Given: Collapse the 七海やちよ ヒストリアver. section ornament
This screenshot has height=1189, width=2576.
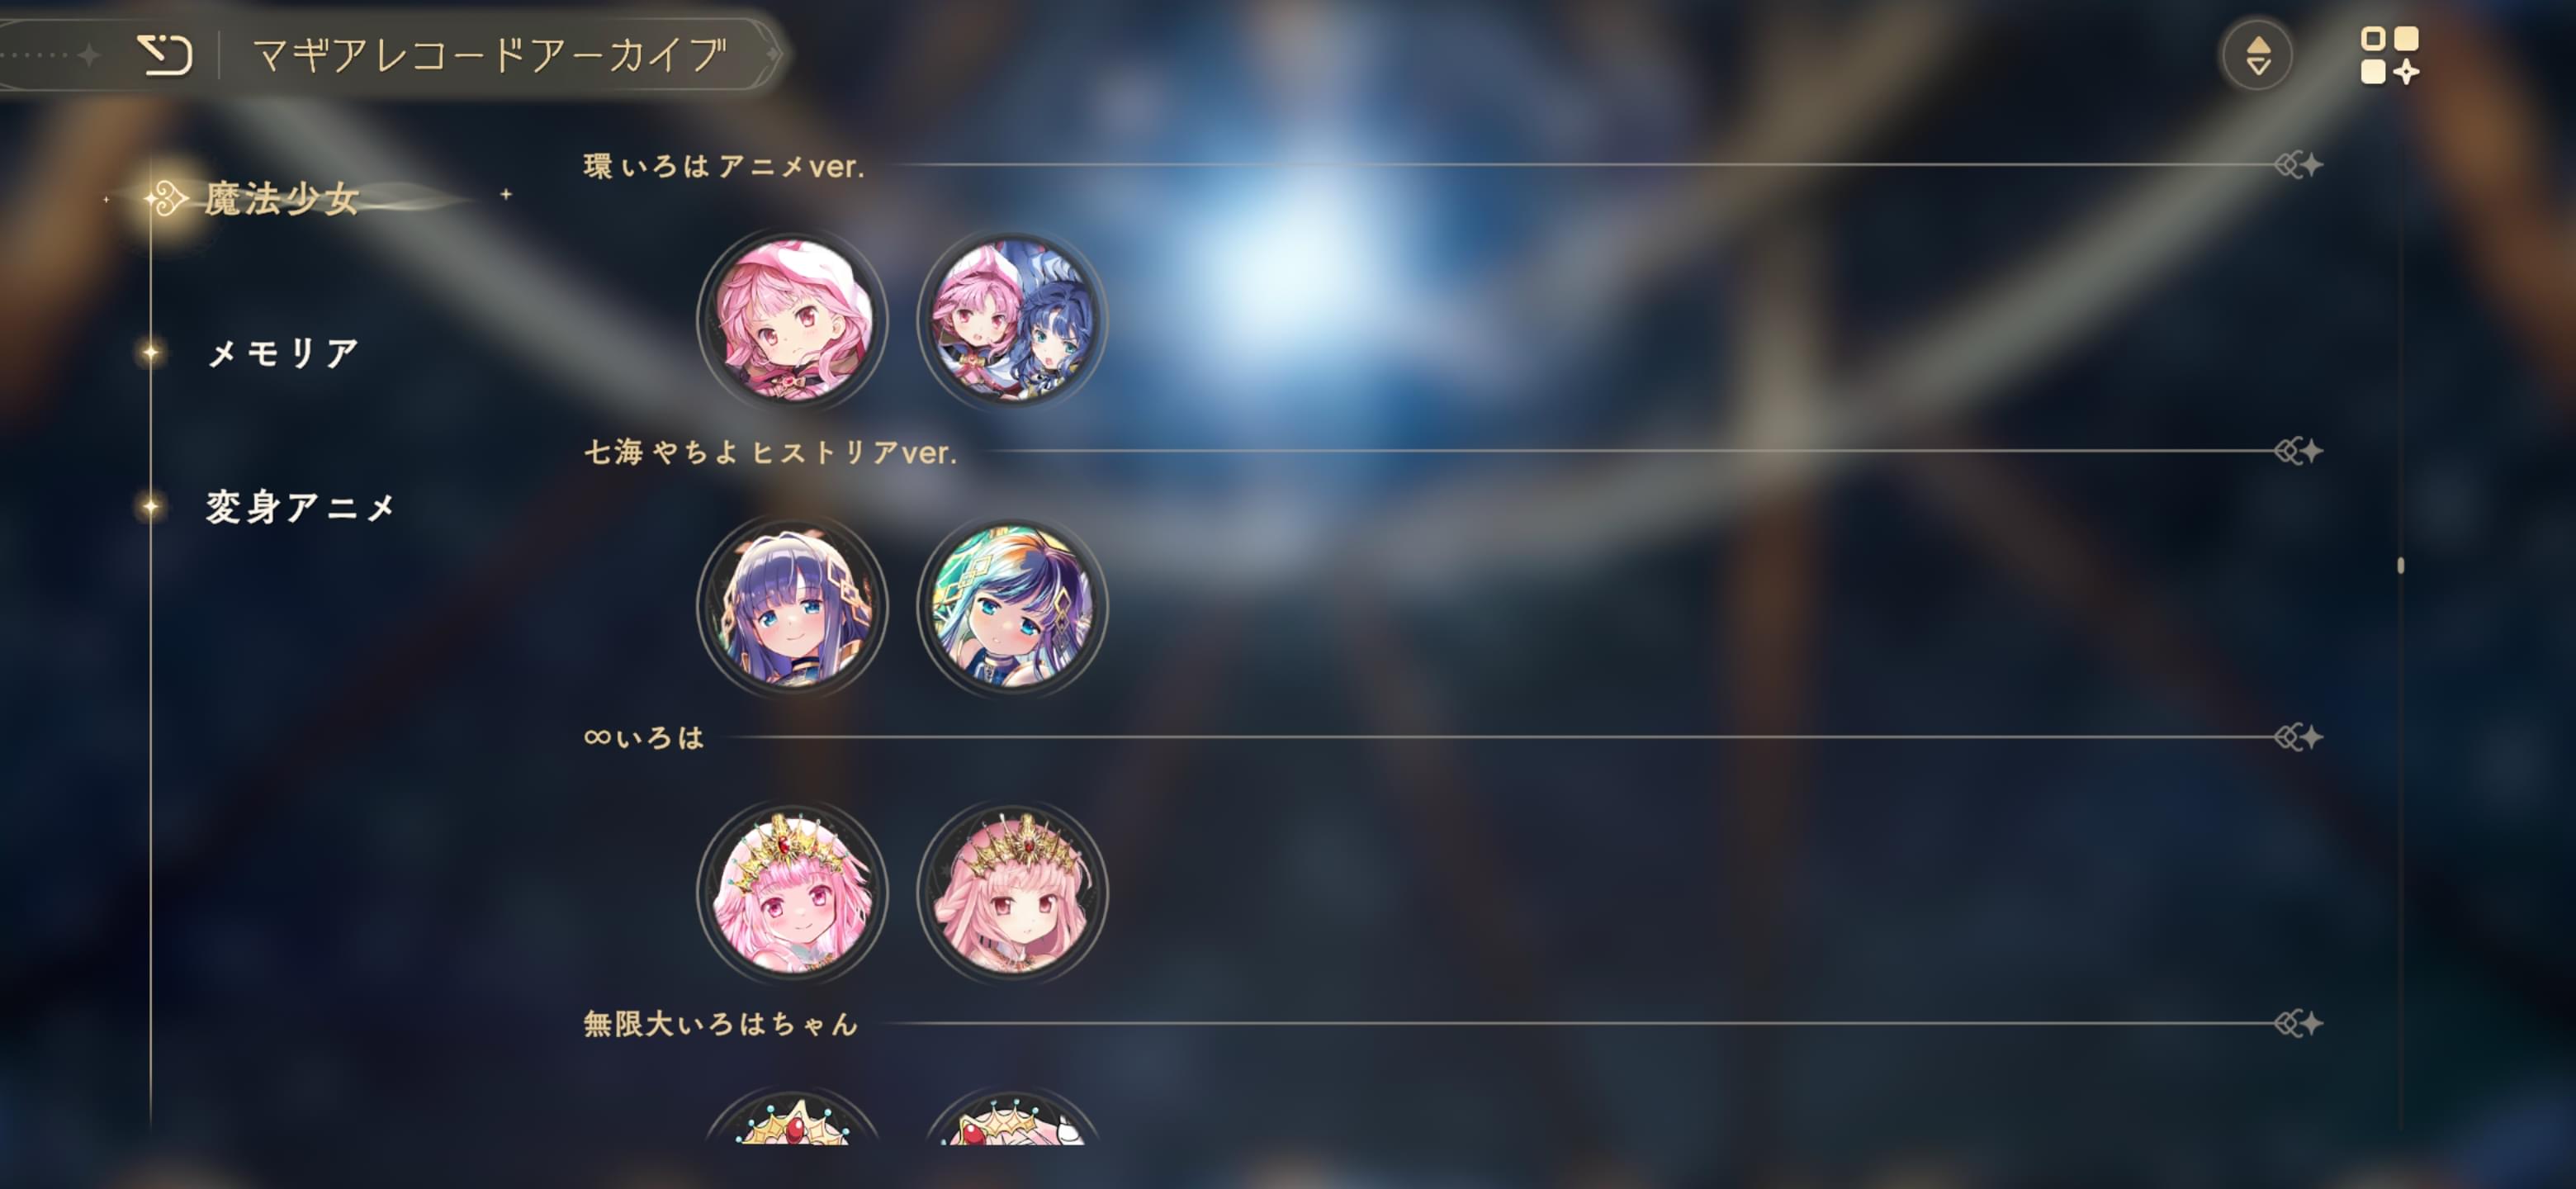Looking at the screenshot, I should (x=2298, y=451).
